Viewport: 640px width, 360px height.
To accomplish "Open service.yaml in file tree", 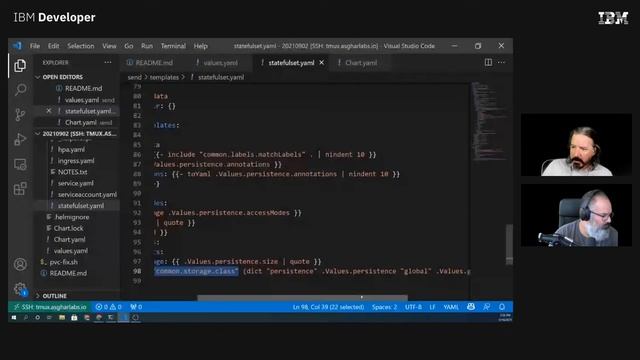I will (x=76, y=183).
